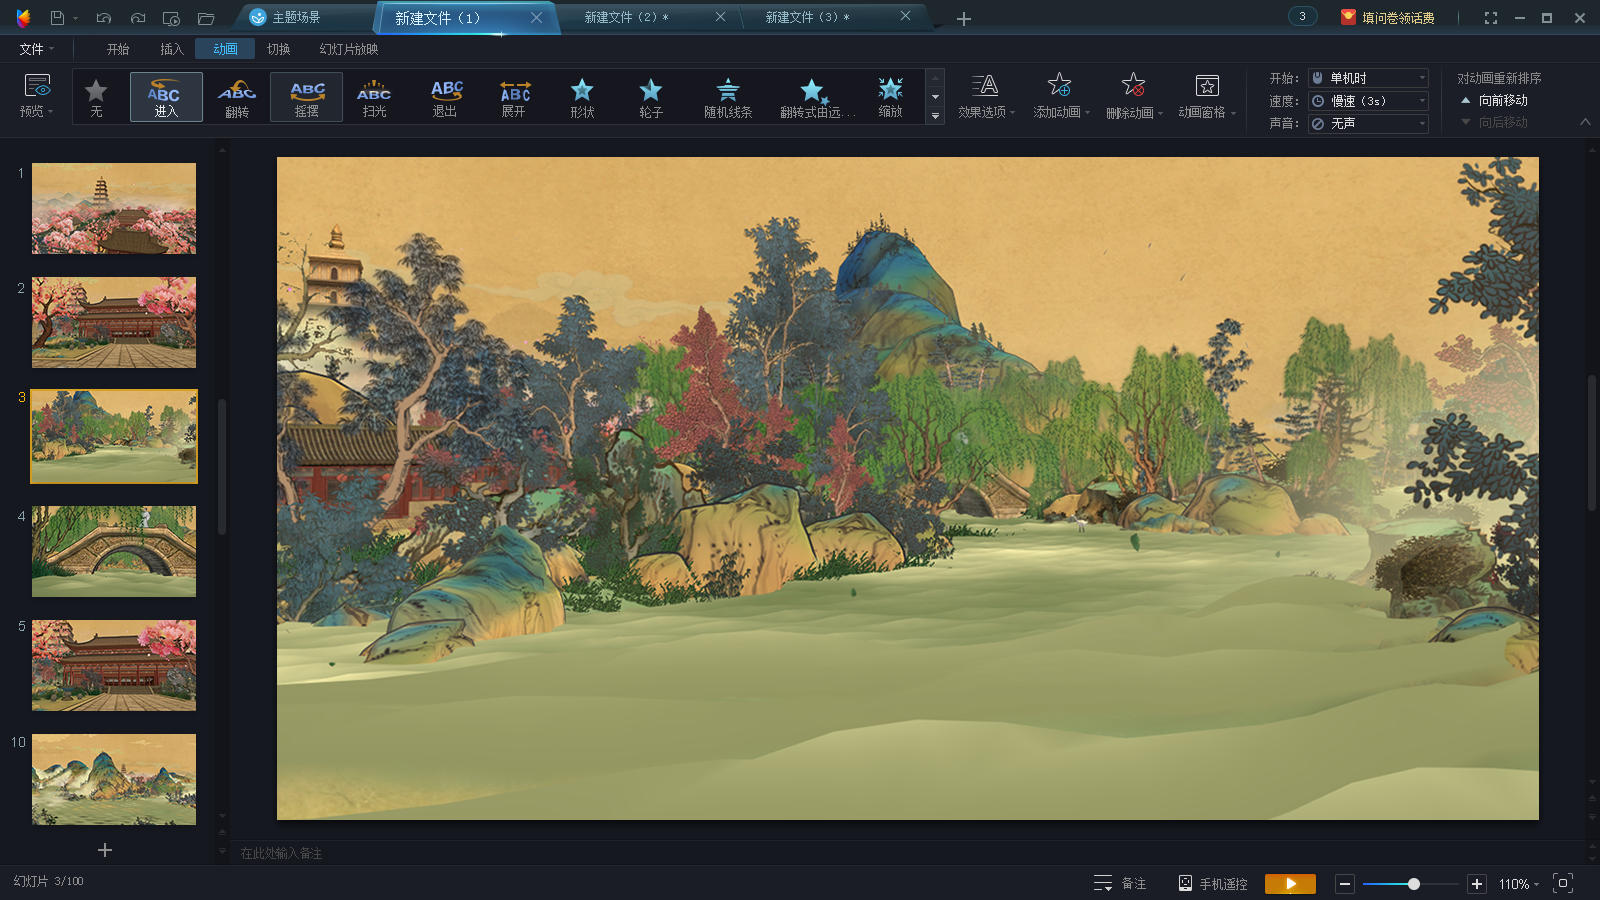Select the 展开 expand animation
Screen dimensions: 1600x900
click(514, 98)
